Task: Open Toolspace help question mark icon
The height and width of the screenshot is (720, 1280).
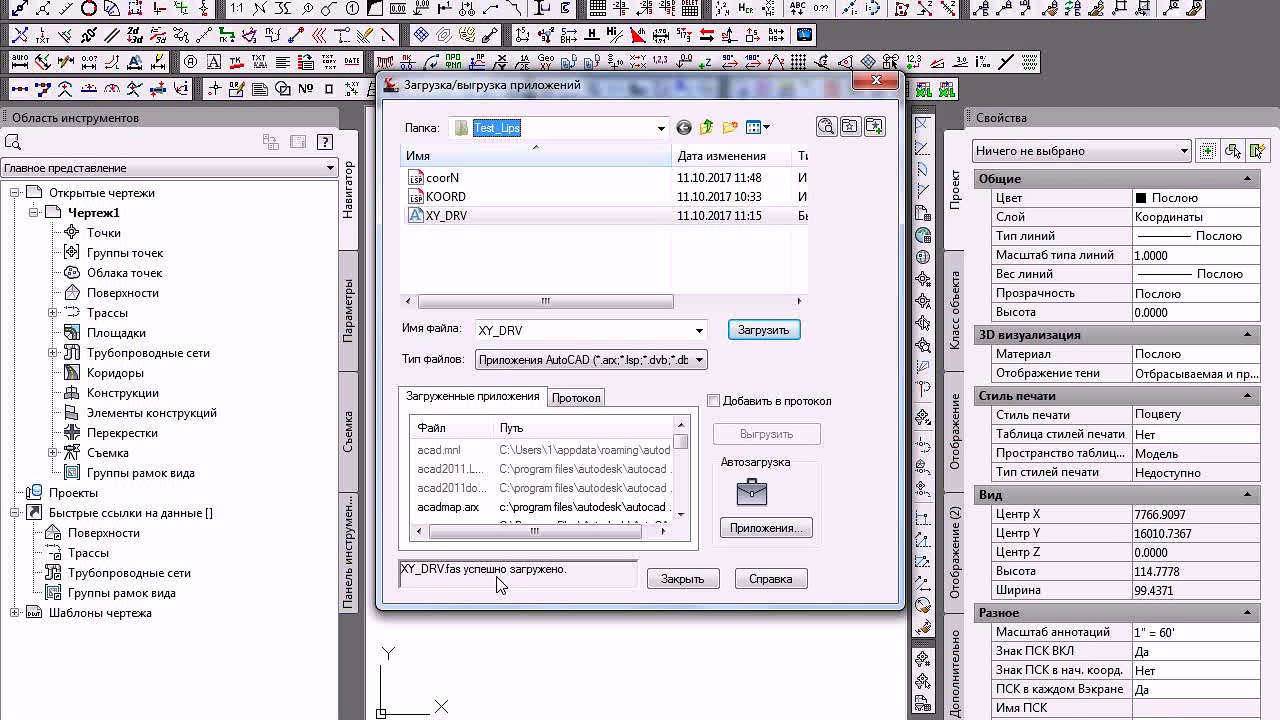Action: coord(324,142)
